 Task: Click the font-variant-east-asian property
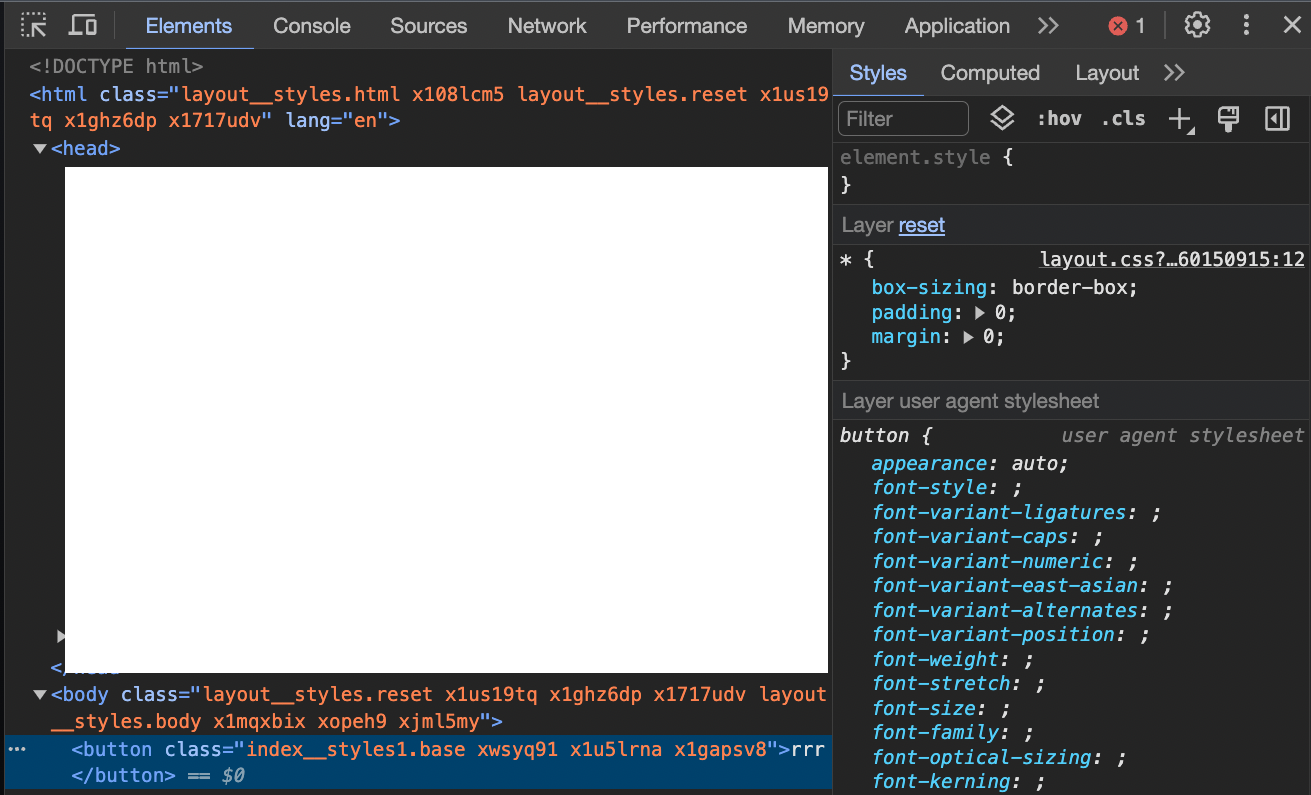tap(1005, 586)
